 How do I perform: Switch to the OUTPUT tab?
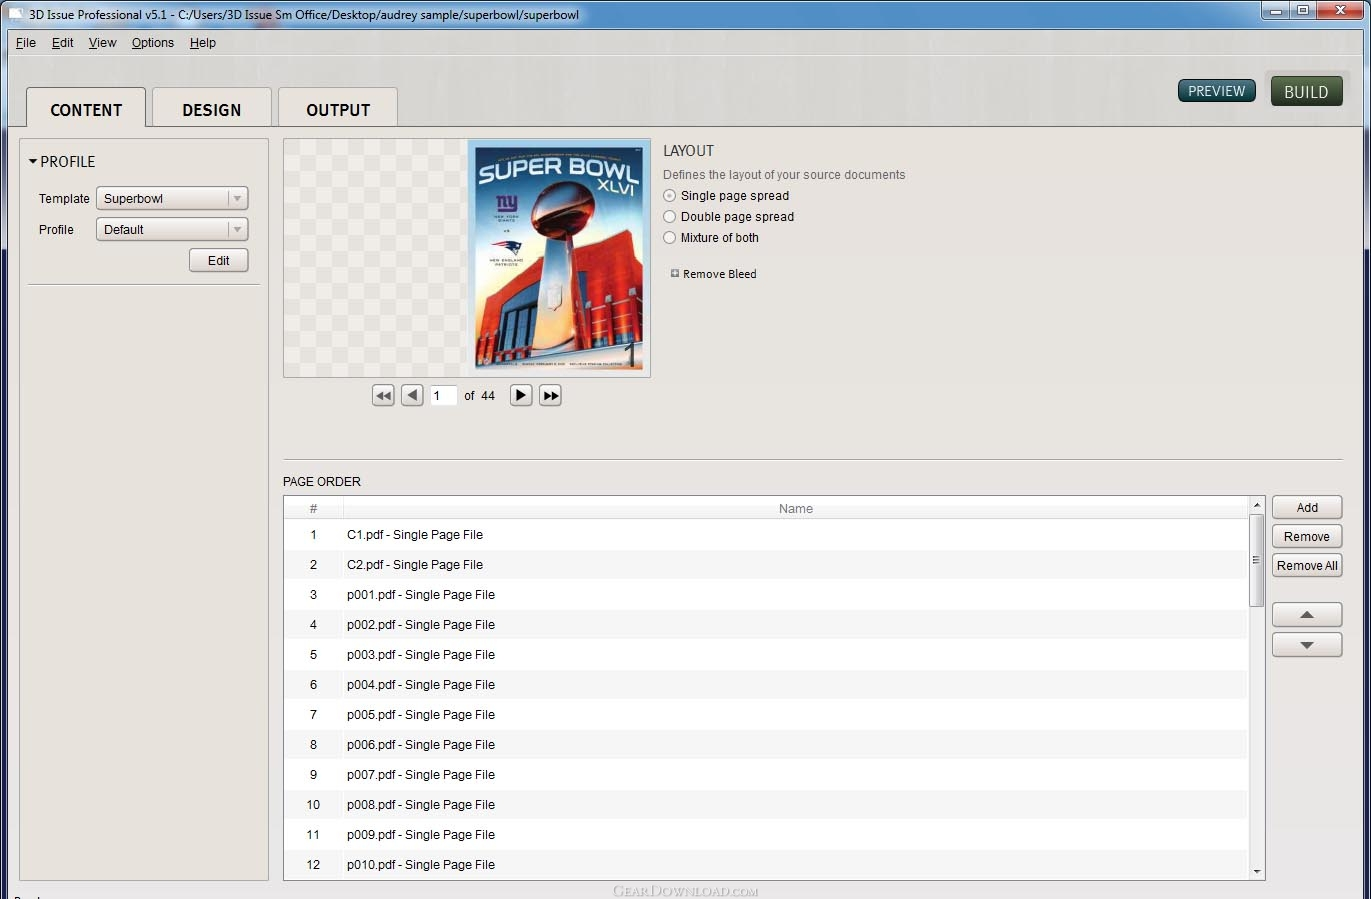338,108
